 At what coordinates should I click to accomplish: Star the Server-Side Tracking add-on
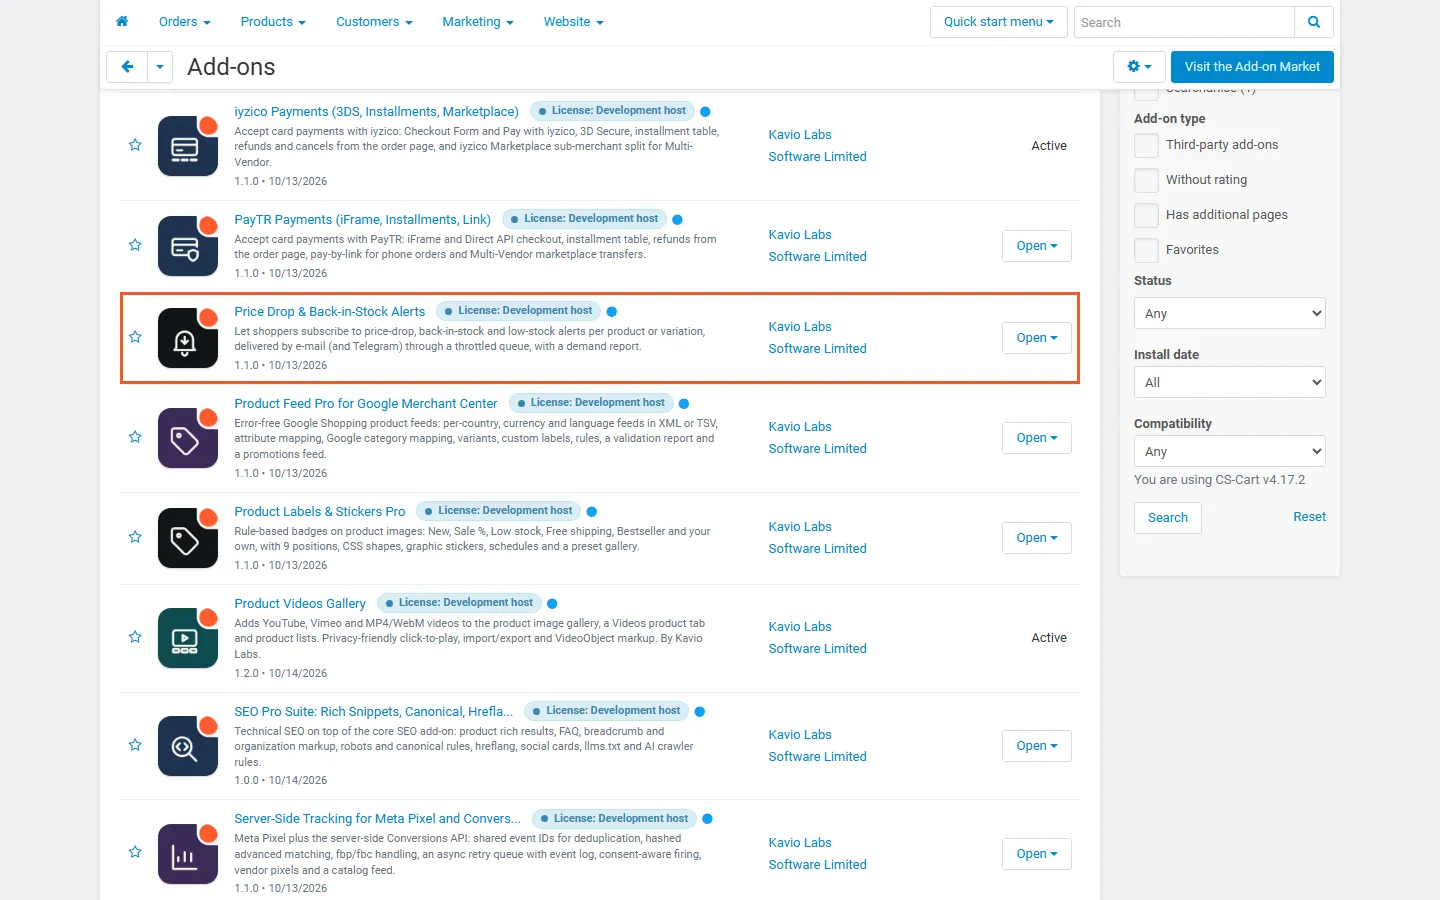135,852
